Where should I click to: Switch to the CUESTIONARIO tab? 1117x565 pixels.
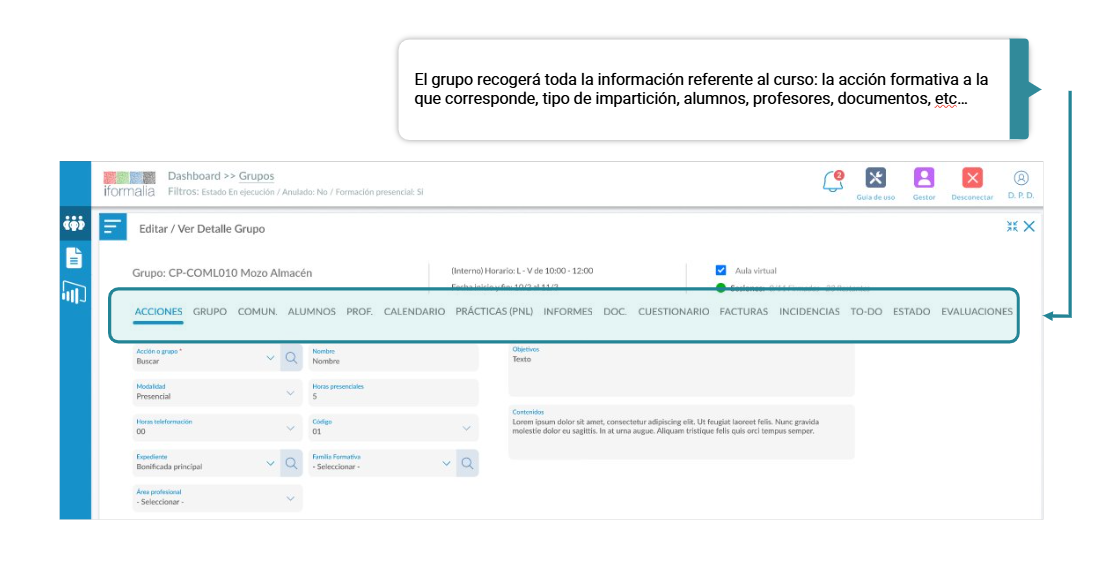(x=673, y=311)
